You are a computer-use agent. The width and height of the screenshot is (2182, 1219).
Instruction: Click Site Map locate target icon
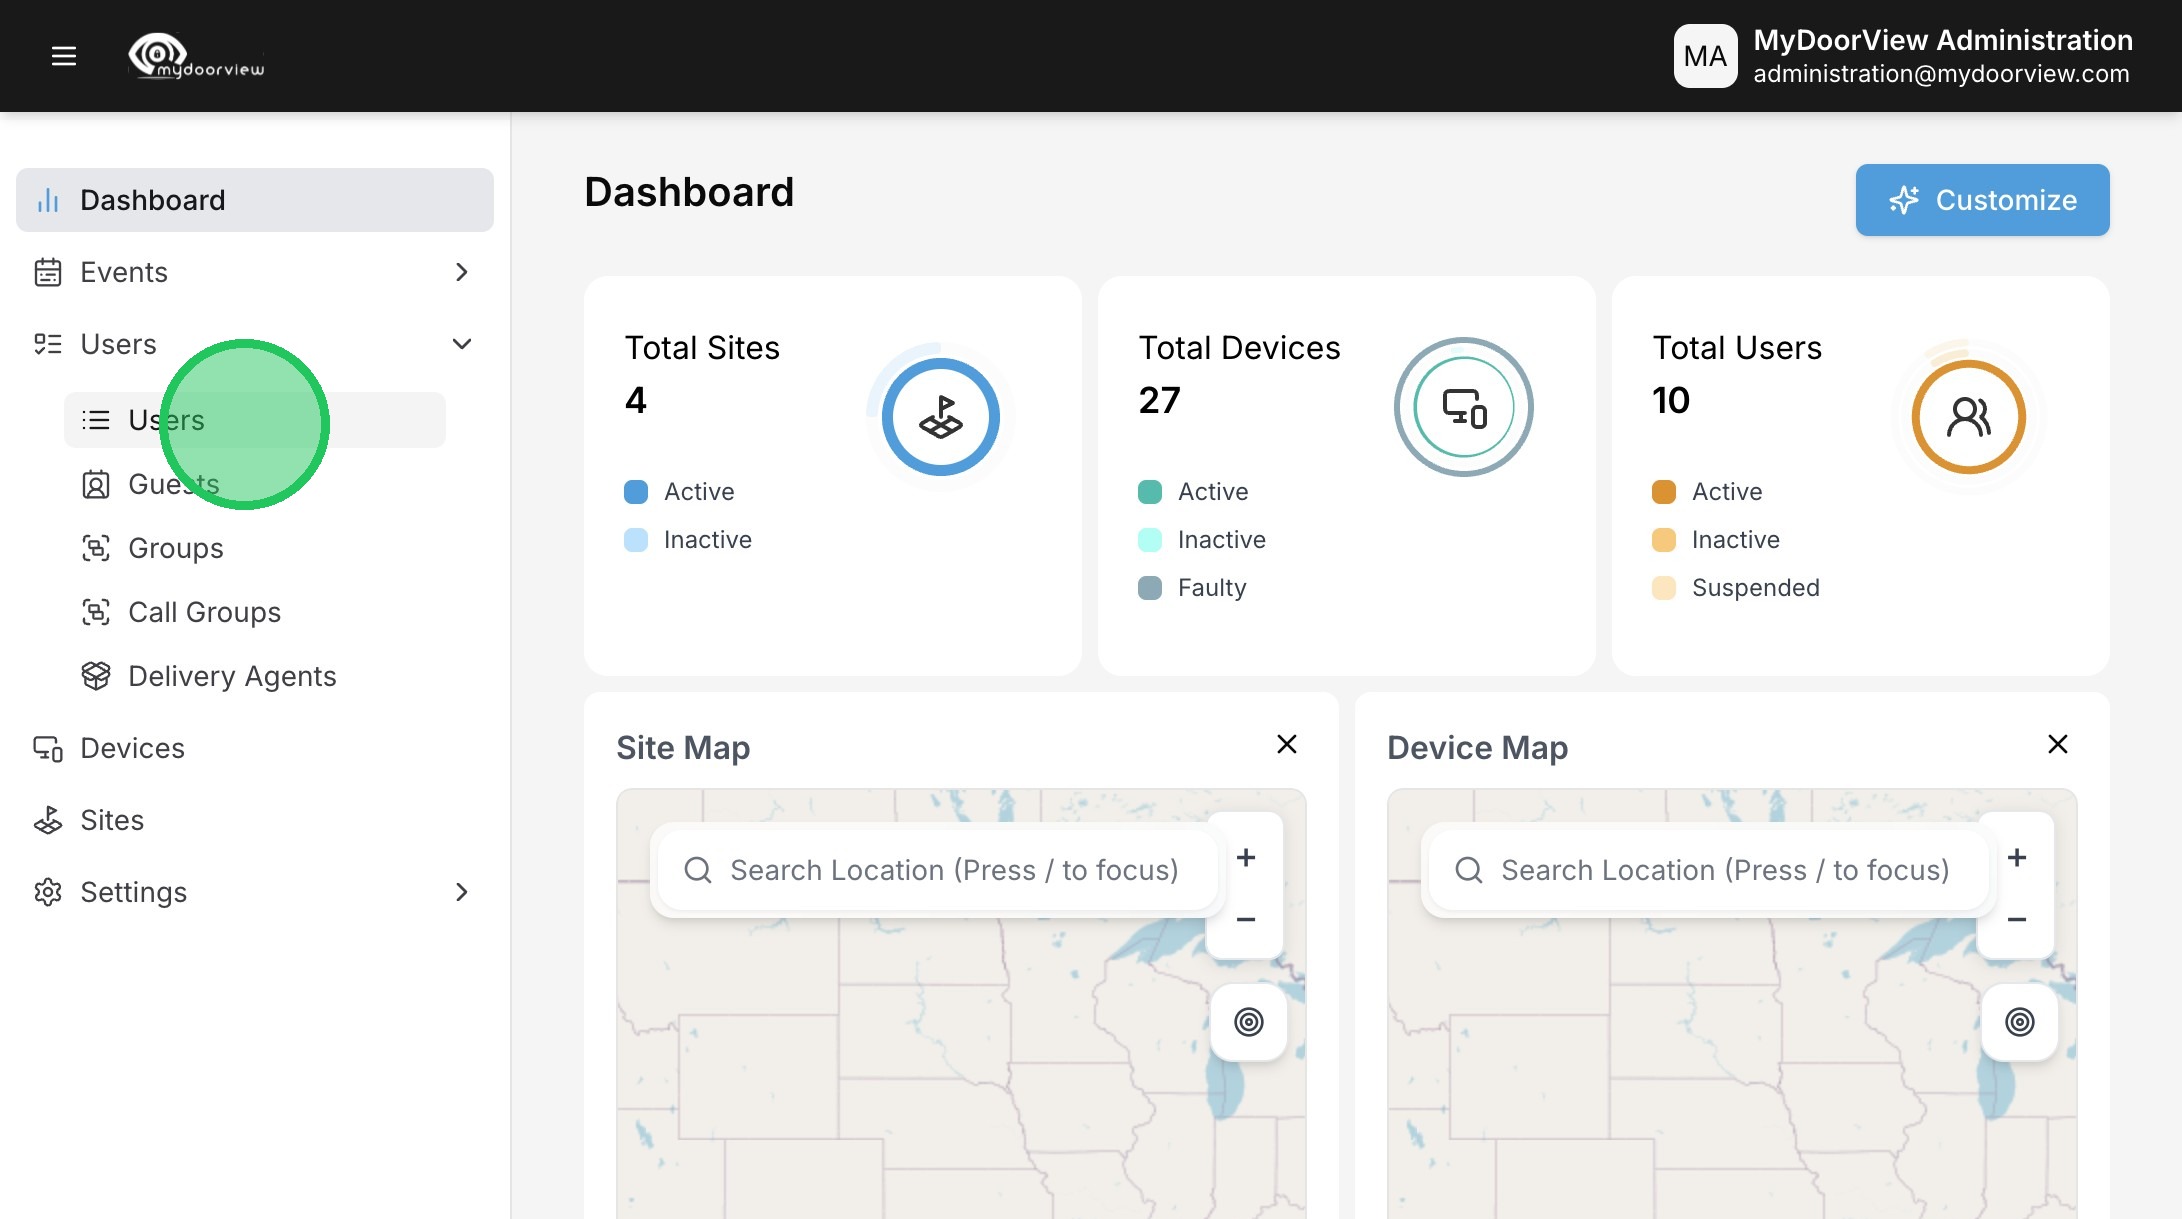point(1248,1022)
